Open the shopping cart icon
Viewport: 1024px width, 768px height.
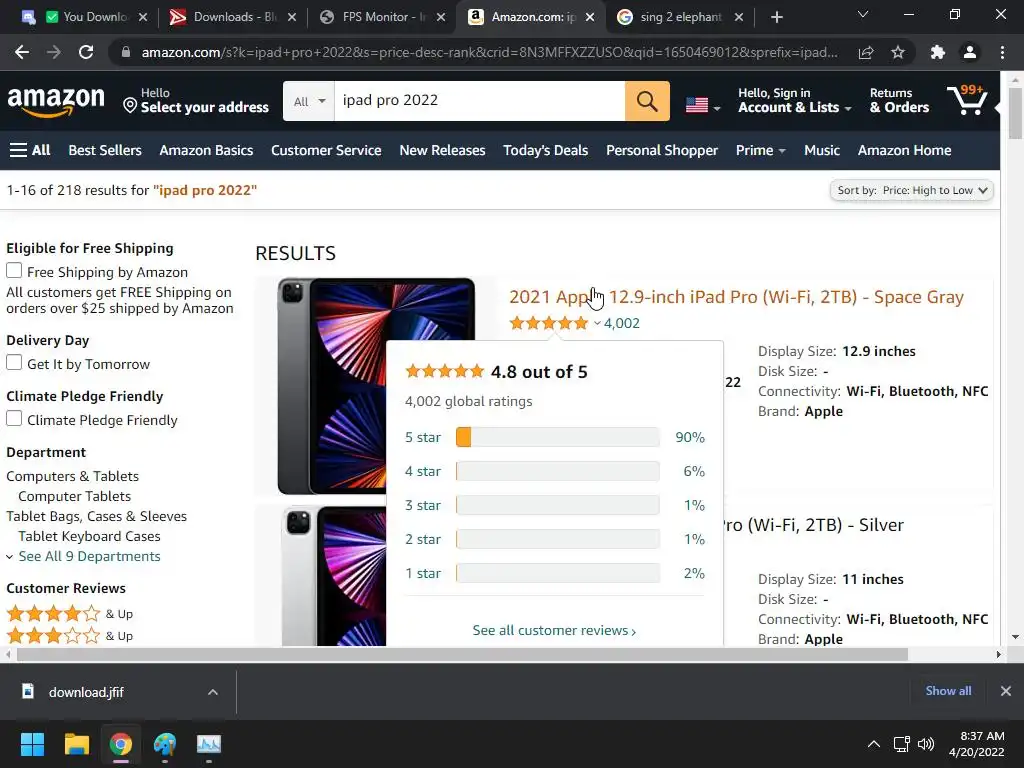(968, 101)
